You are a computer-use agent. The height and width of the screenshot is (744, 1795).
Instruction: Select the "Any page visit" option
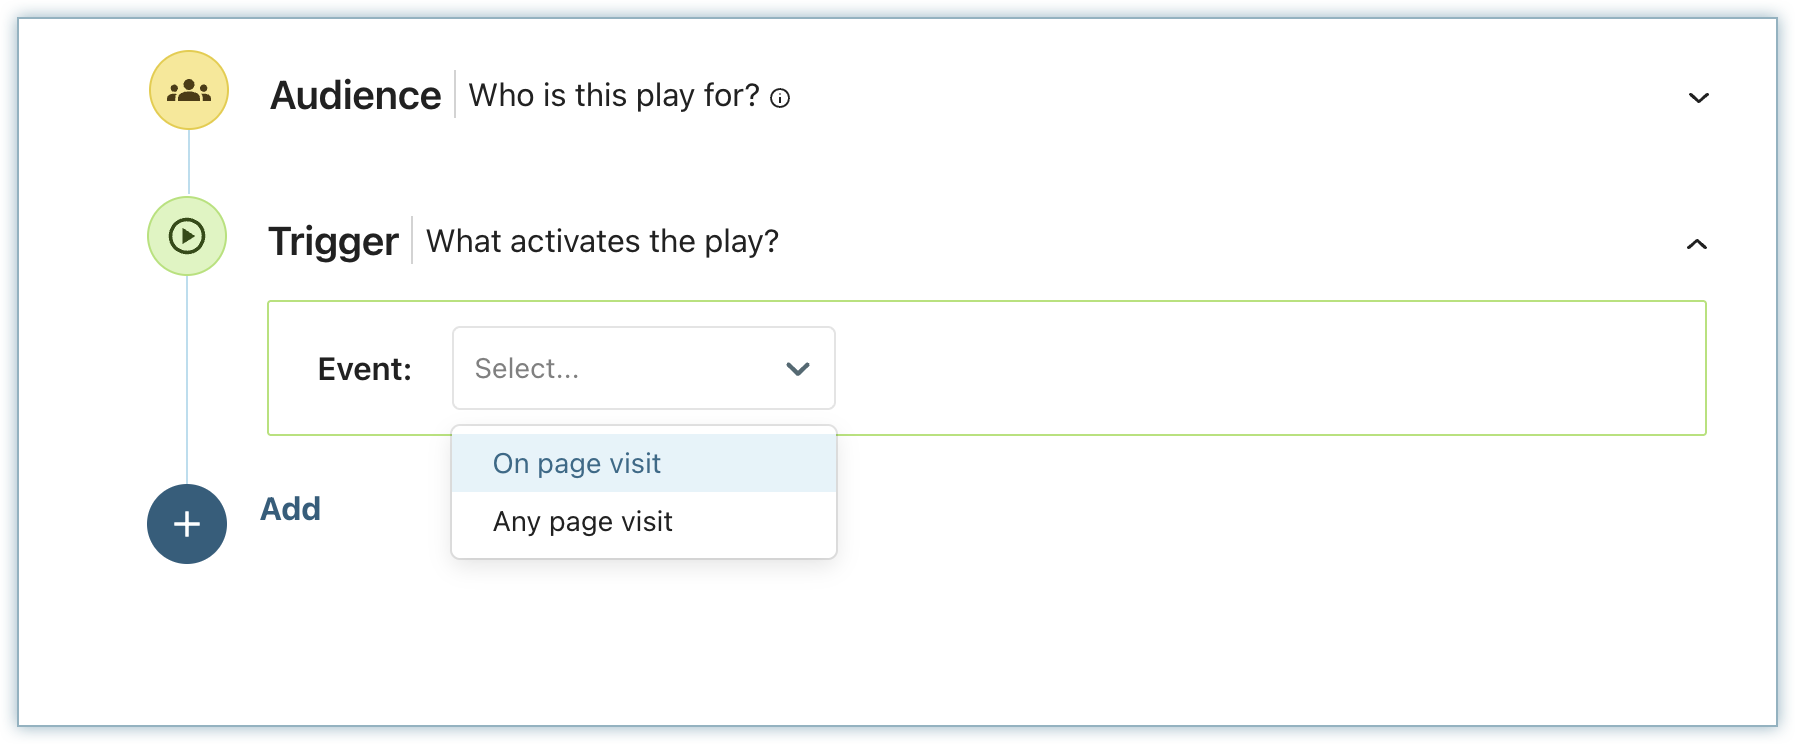click(583, 522)
